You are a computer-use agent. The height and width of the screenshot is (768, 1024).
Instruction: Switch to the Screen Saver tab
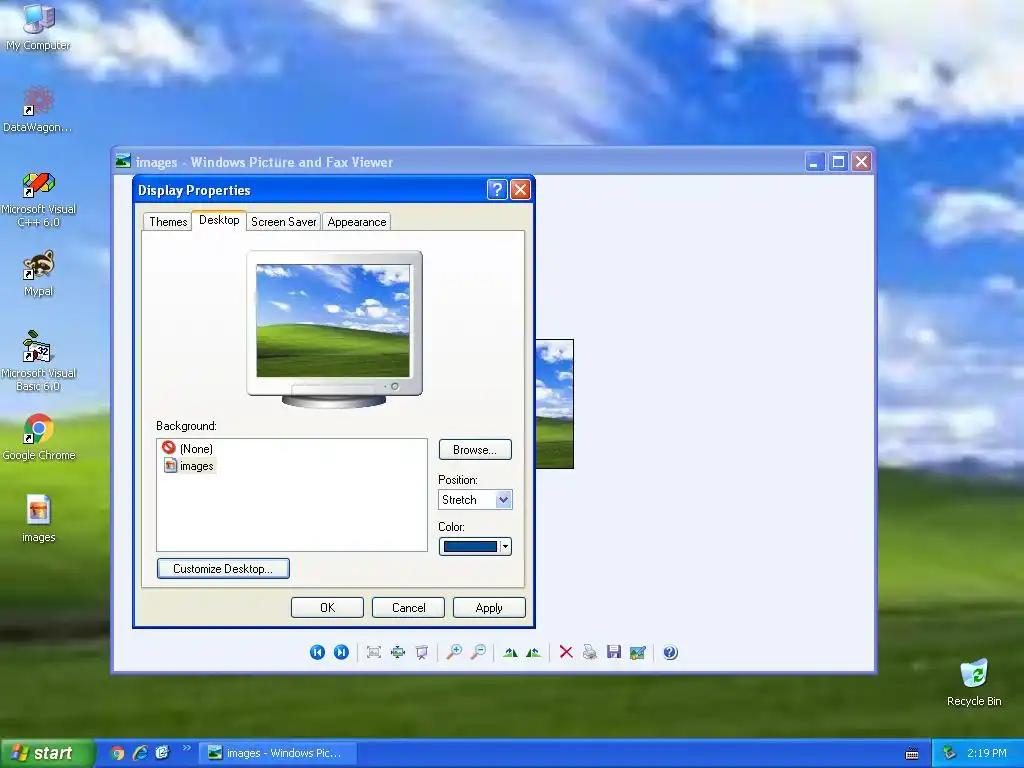(283, 221)
